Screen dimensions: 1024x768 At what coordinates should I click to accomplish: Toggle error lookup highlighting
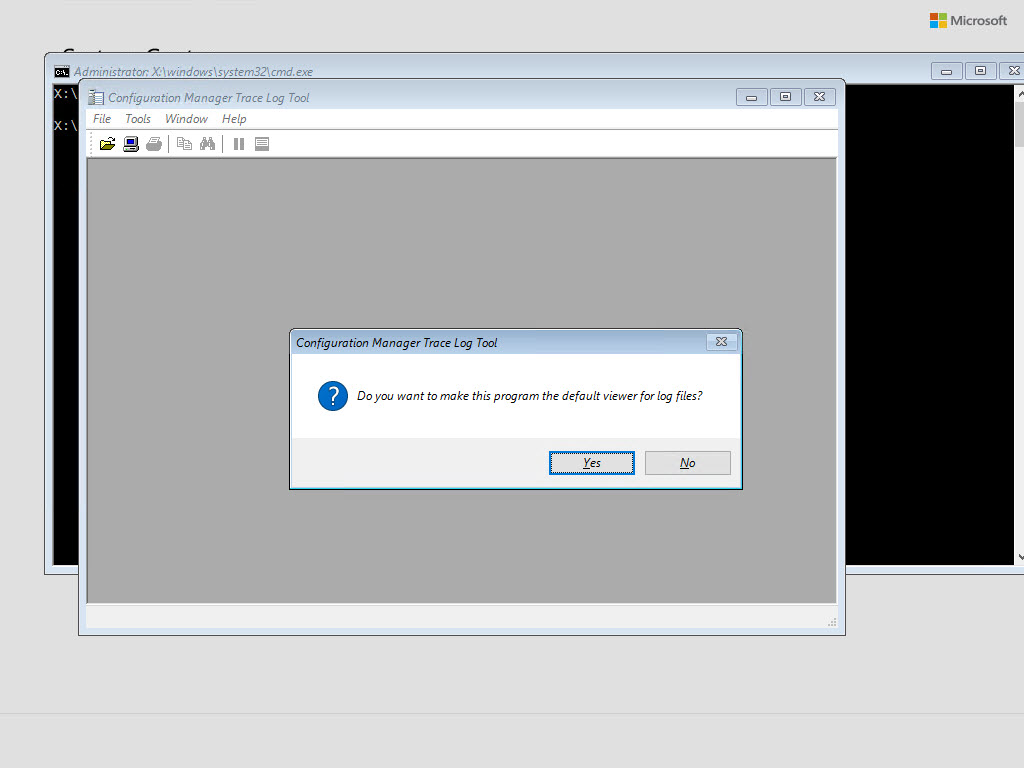click(262, 143)
